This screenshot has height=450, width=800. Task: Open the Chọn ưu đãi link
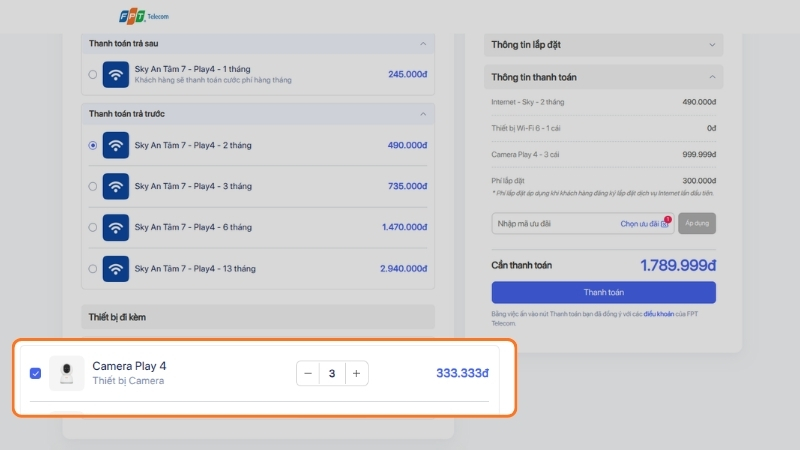639,223
